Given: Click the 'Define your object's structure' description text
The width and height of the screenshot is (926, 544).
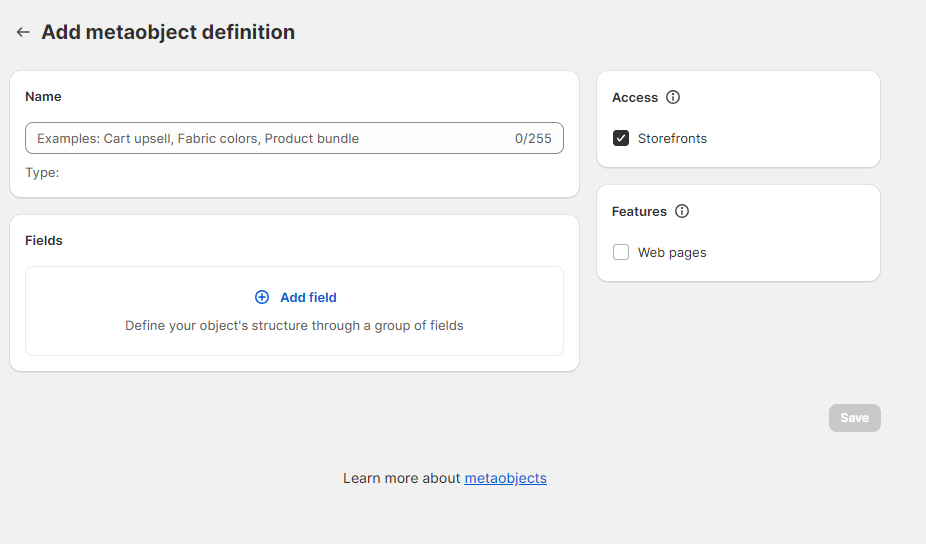Looking at the screenshot, I should 294,325.
